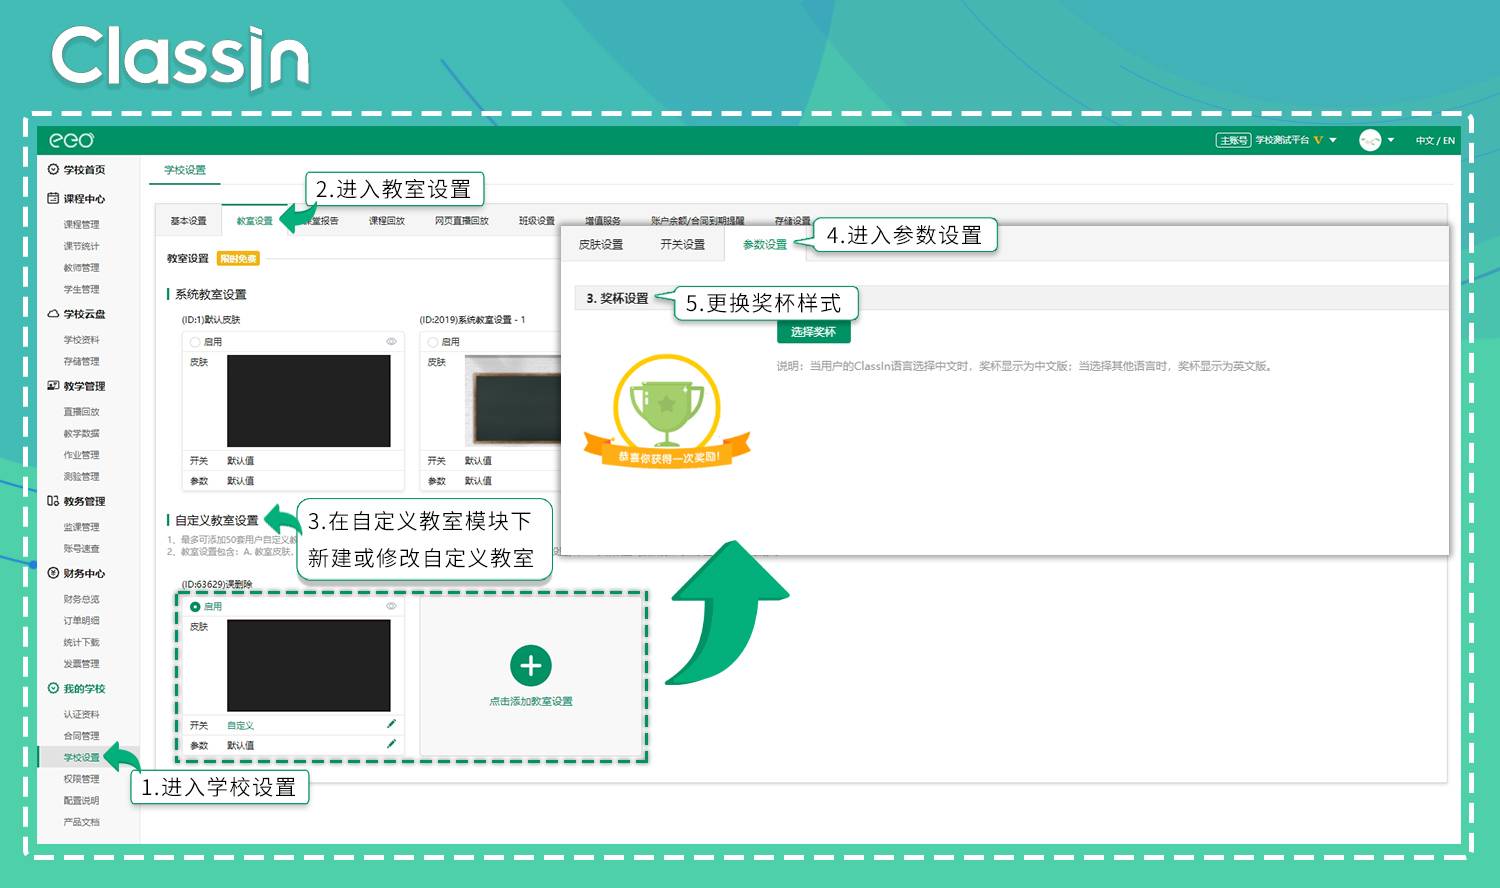Click the custom classroom 63629 skin thumbnail

point(309,666)
